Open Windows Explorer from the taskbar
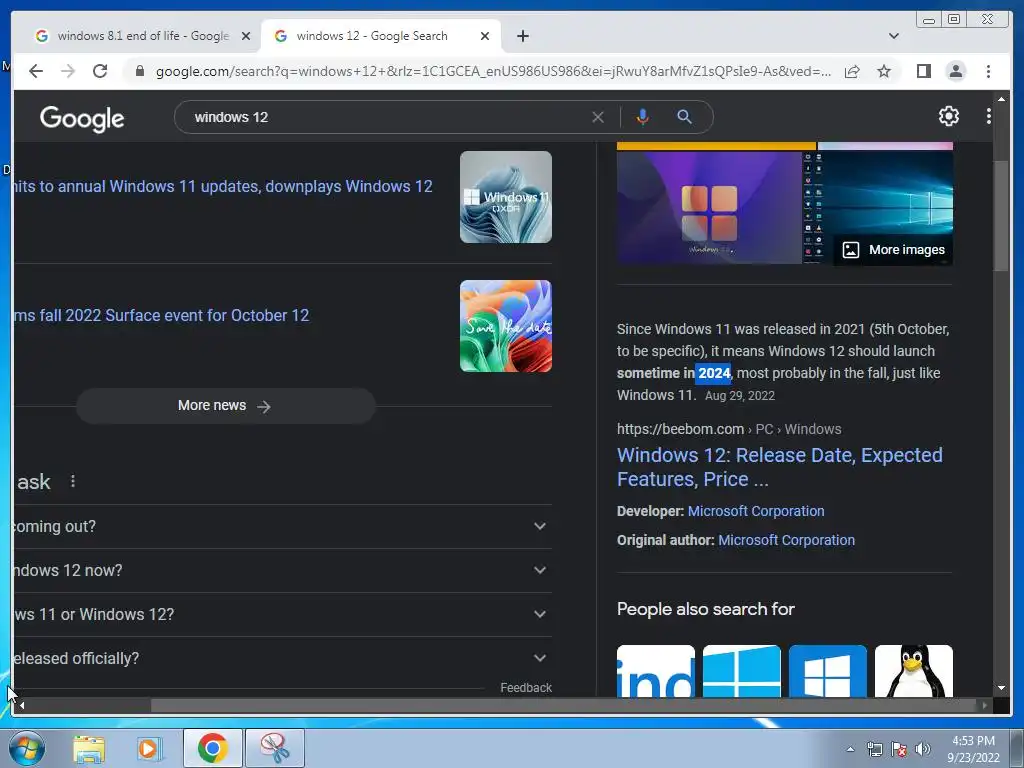Screen dimensions: 1024x768 point(89,749)
